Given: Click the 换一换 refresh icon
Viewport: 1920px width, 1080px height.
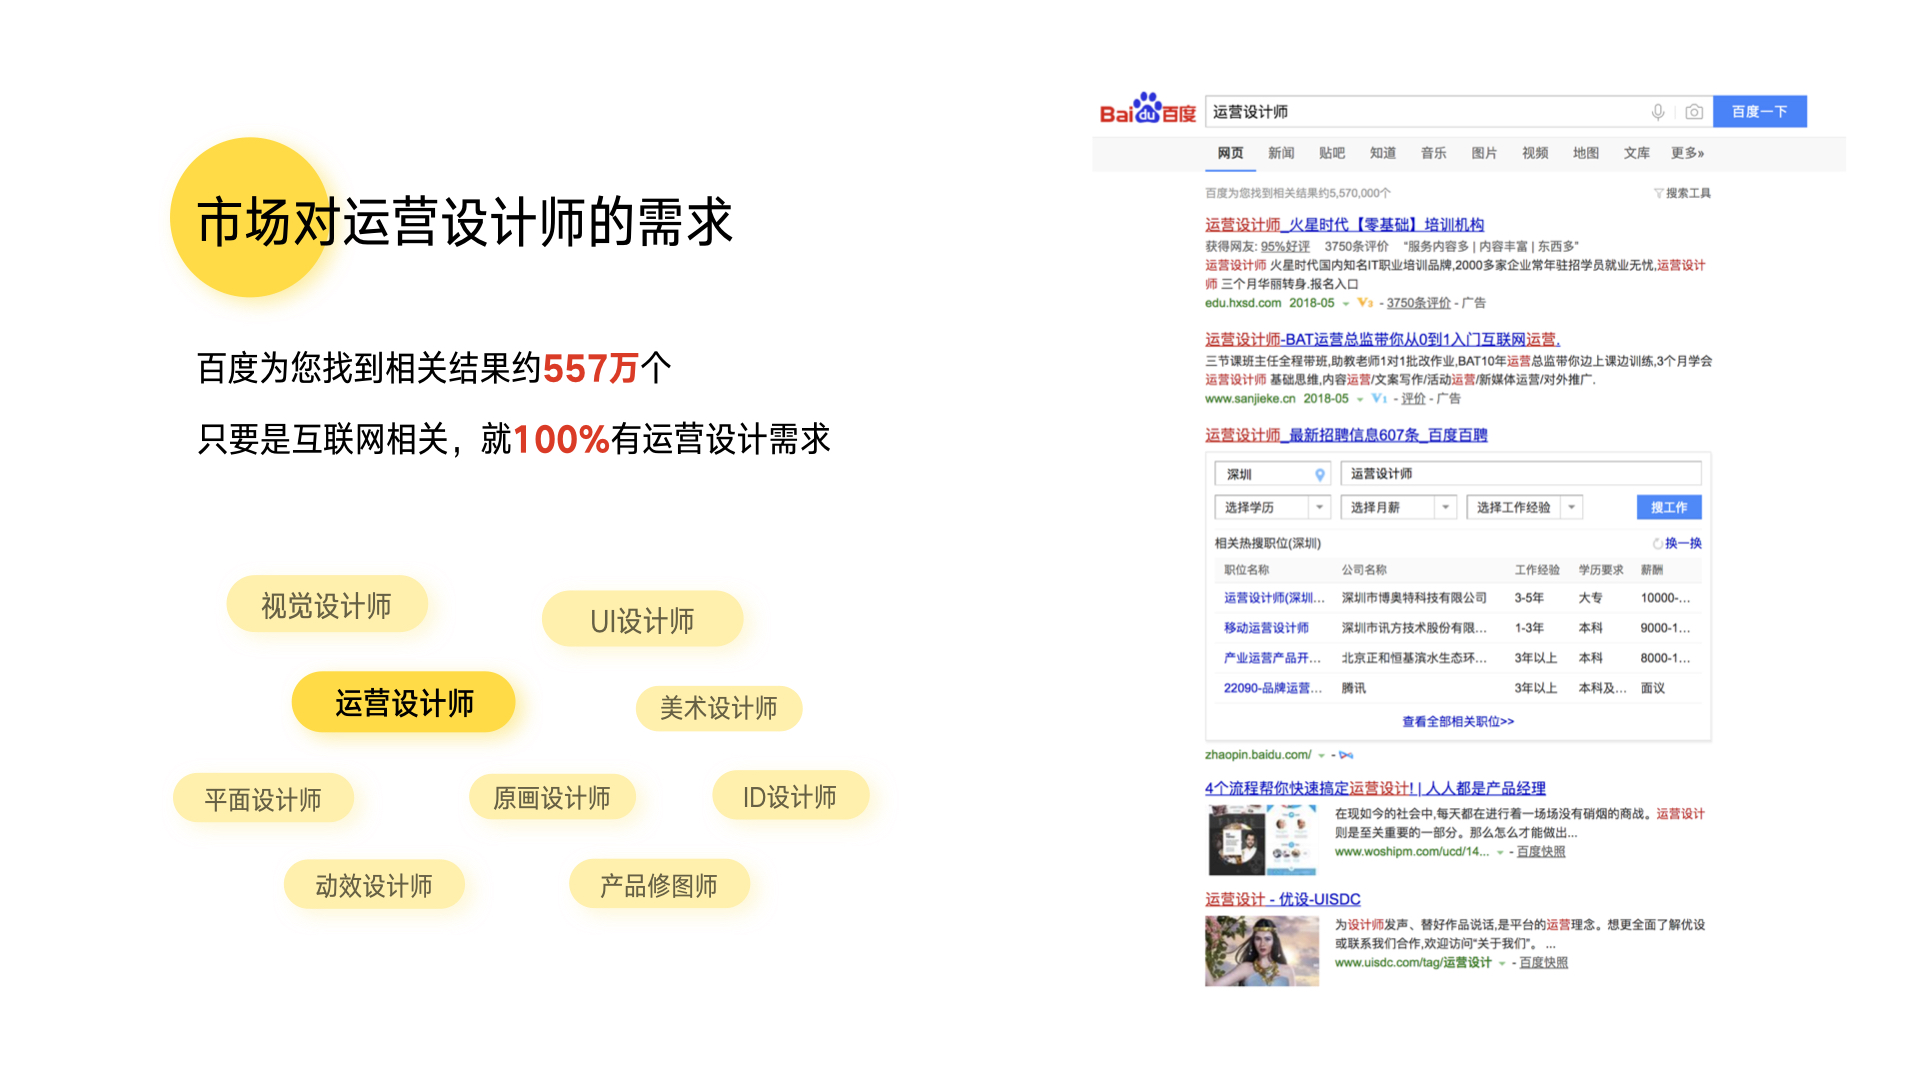Looking at the screenshot, I should point(1657,544).
